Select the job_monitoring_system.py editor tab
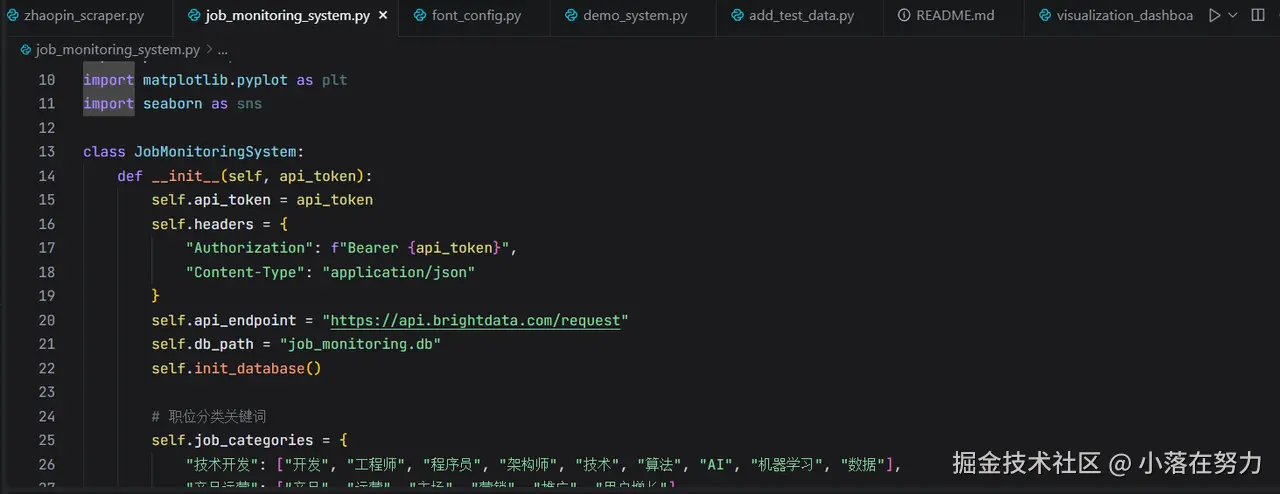 coord(285,16)
